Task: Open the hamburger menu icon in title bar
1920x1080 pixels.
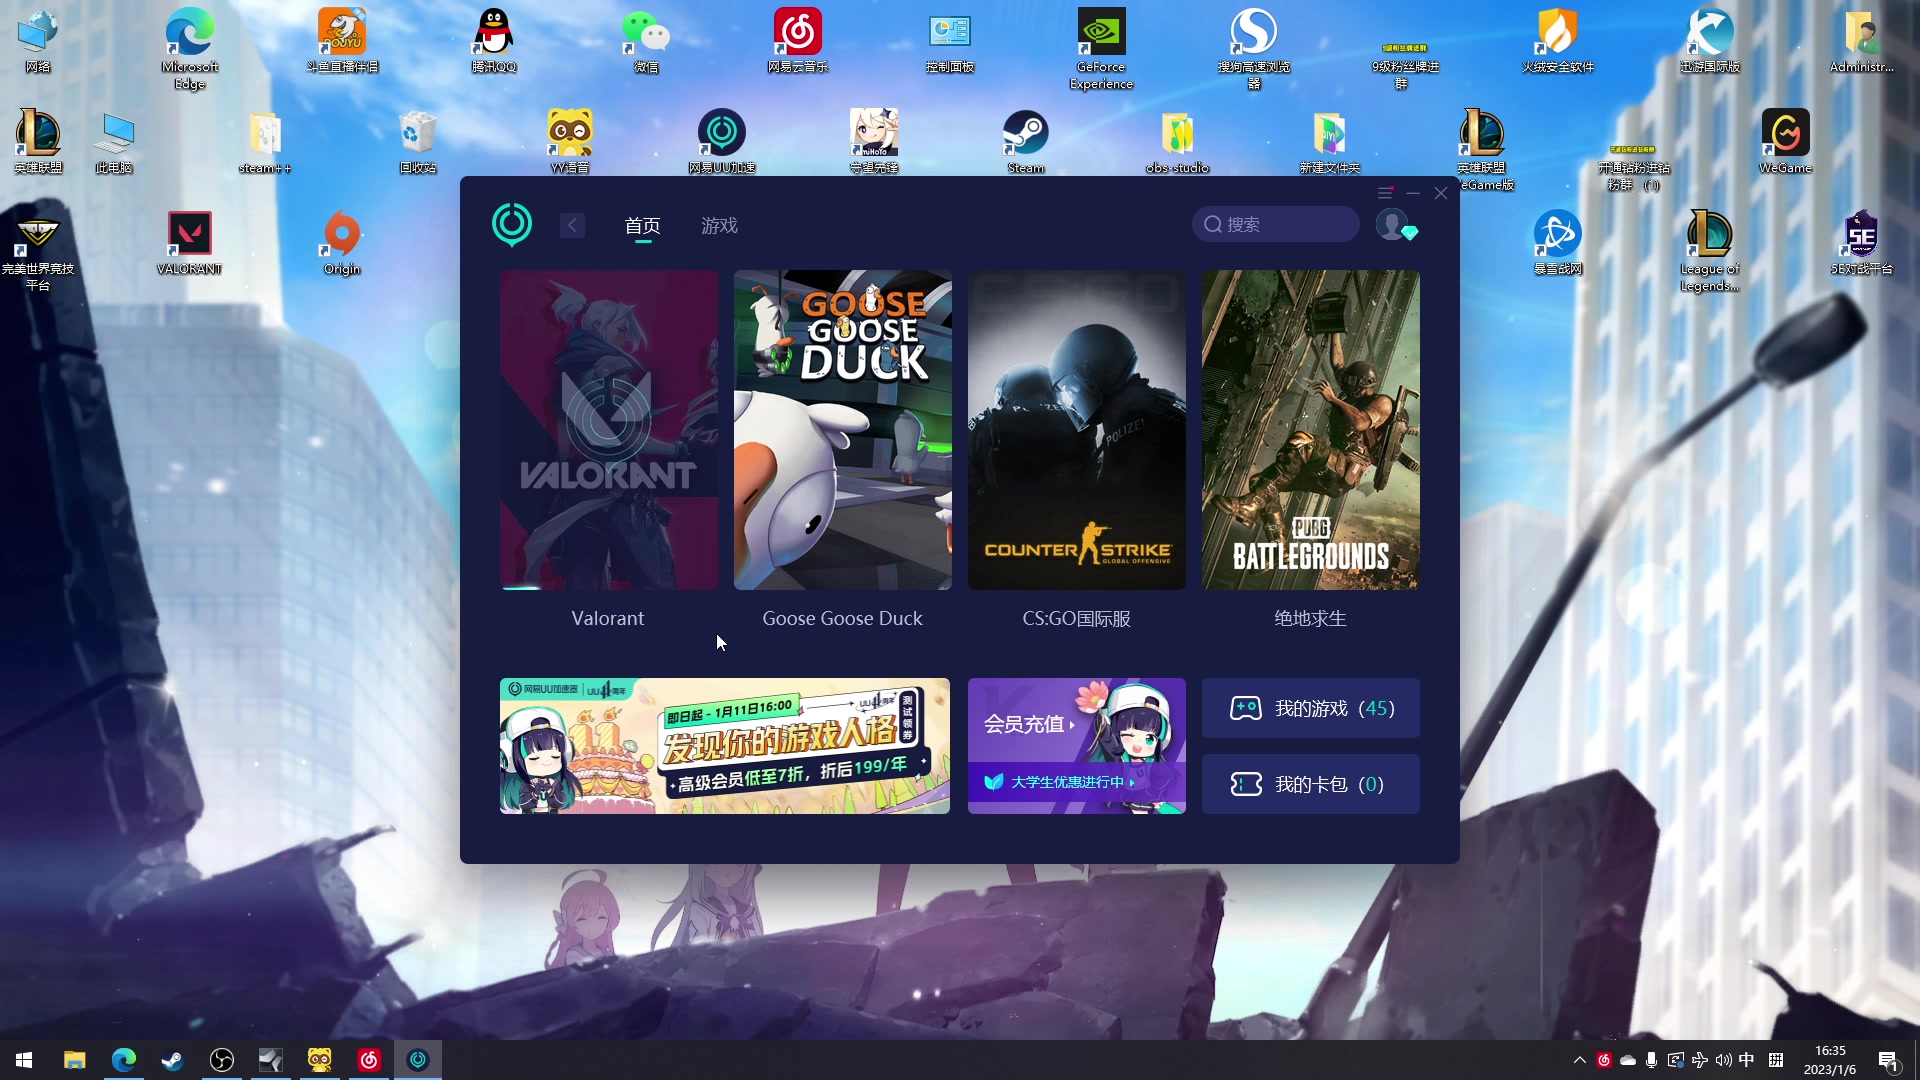Action: coord(1385,193)
